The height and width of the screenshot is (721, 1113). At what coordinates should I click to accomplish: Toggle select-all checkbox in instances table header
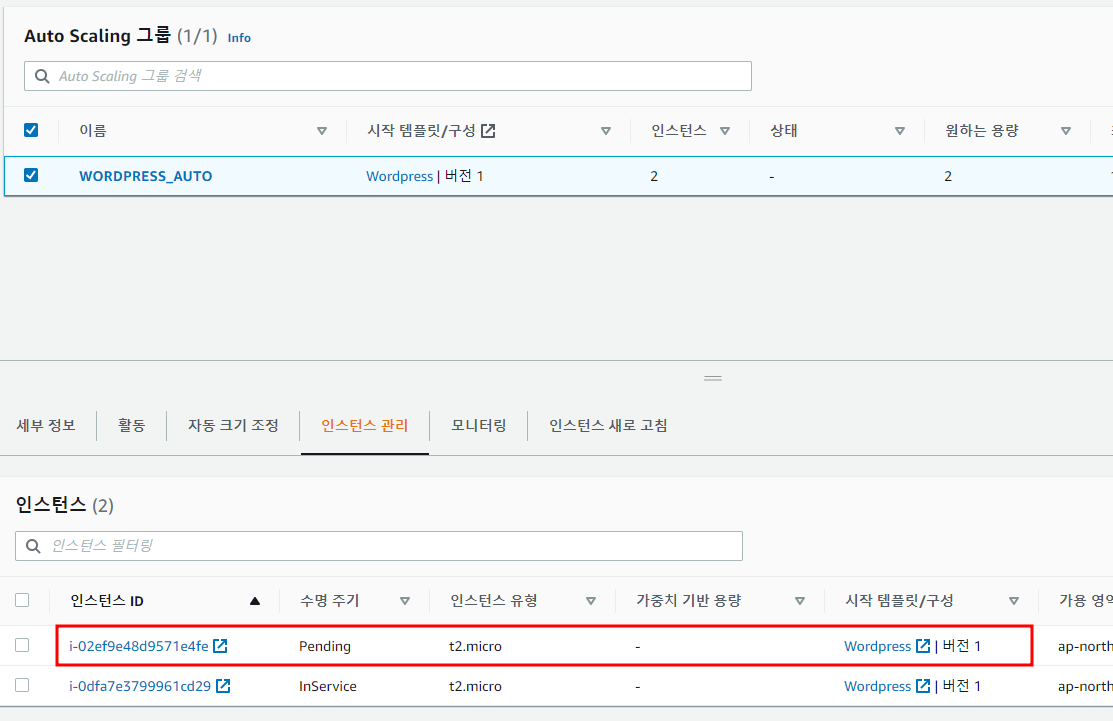(22, 600)
